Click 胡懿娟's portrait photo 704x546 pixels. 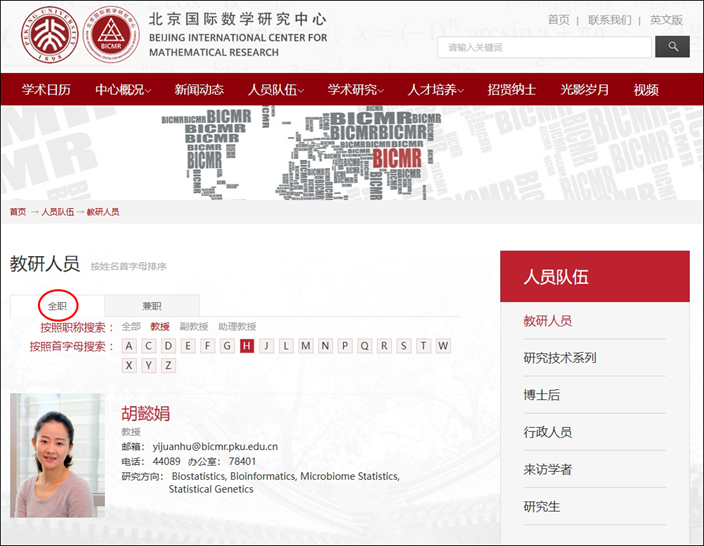[57, 455]
